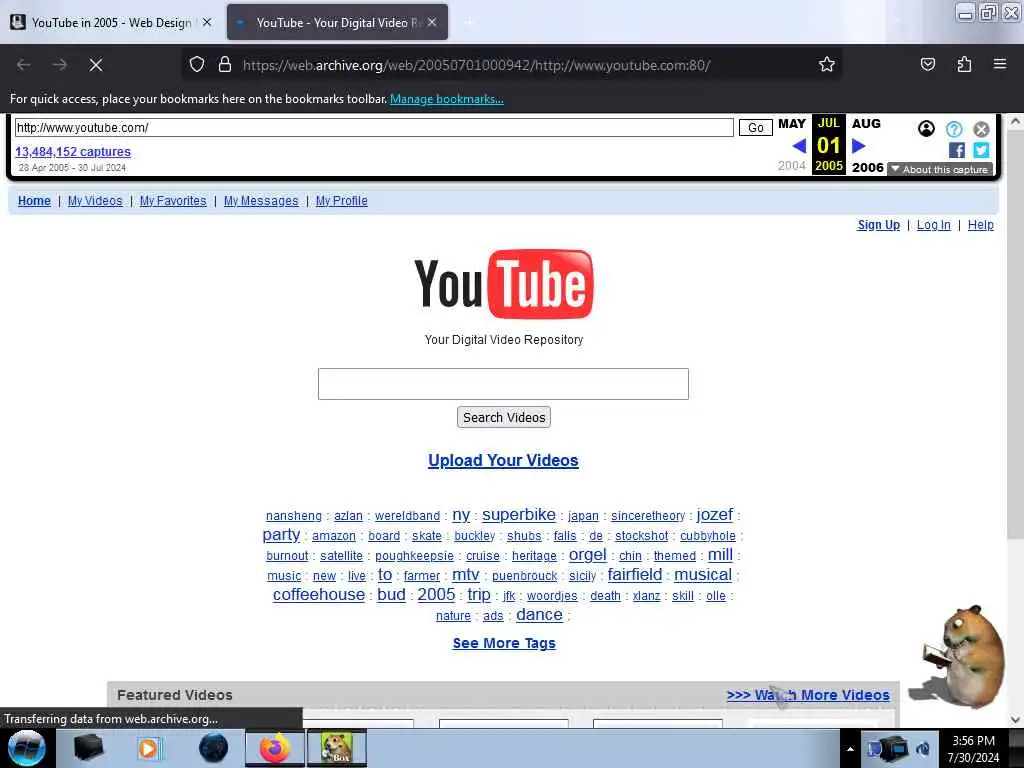Viewport: 1024px width, 768px height.
Task: Open the Firefox hamburger application menu
Action: pyautogui.click(x=999, y=64)
